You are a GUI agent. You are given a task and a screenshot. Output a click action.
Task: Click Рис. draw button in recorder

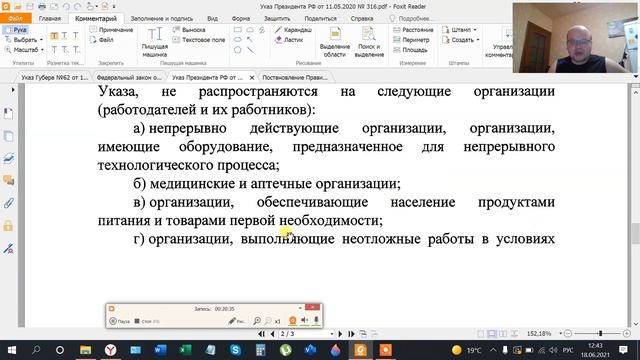tap(237, 321)
